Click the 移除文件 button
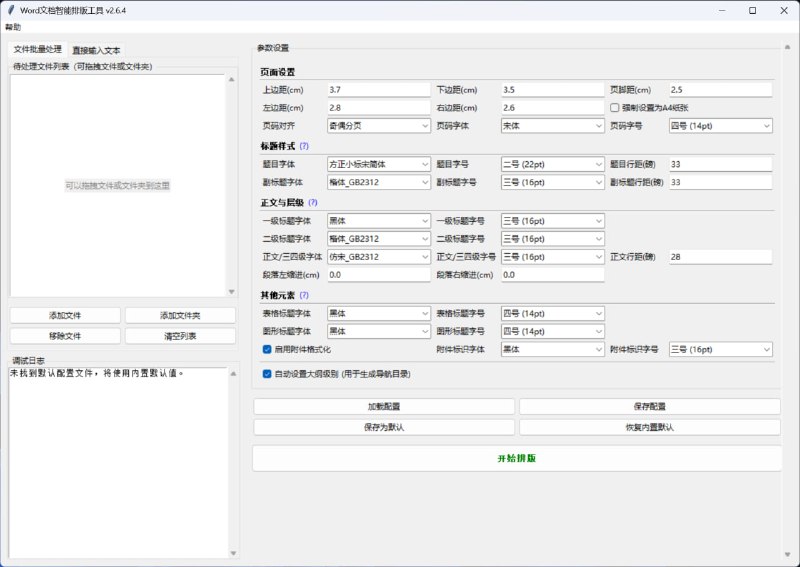The image size is (800, 567). pyautogui.click(x=65, y=336)
